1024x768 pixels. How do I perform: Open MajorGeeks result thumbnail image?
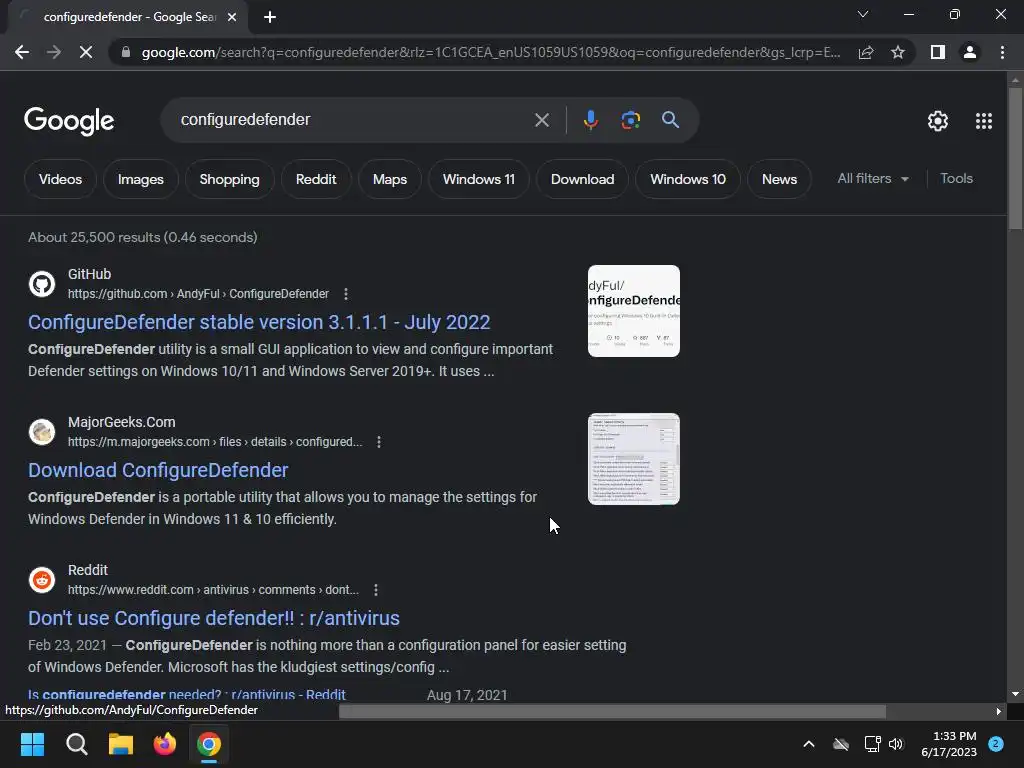point(633,459)
